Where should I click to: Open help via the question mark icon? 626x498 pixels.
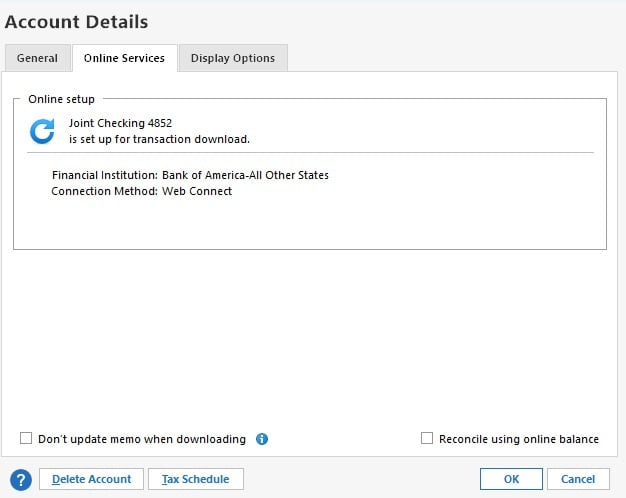pos(20,479)
